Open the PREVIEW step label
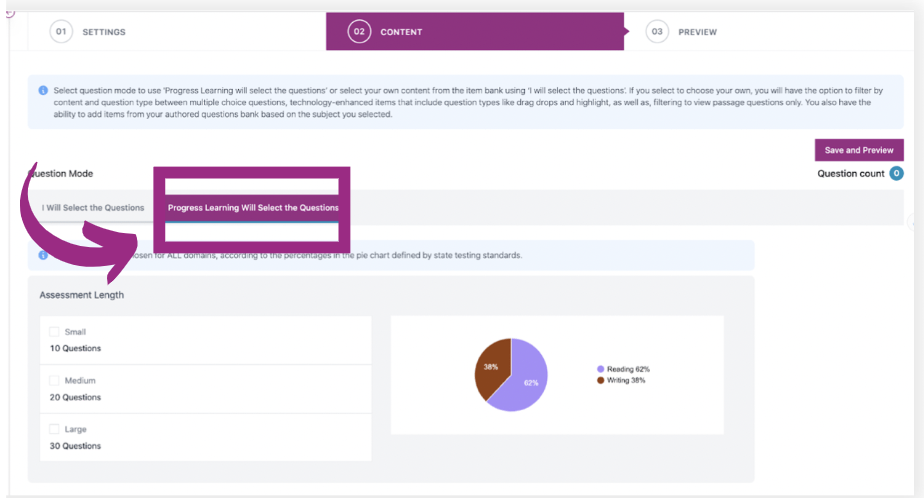 pos(697,32)
